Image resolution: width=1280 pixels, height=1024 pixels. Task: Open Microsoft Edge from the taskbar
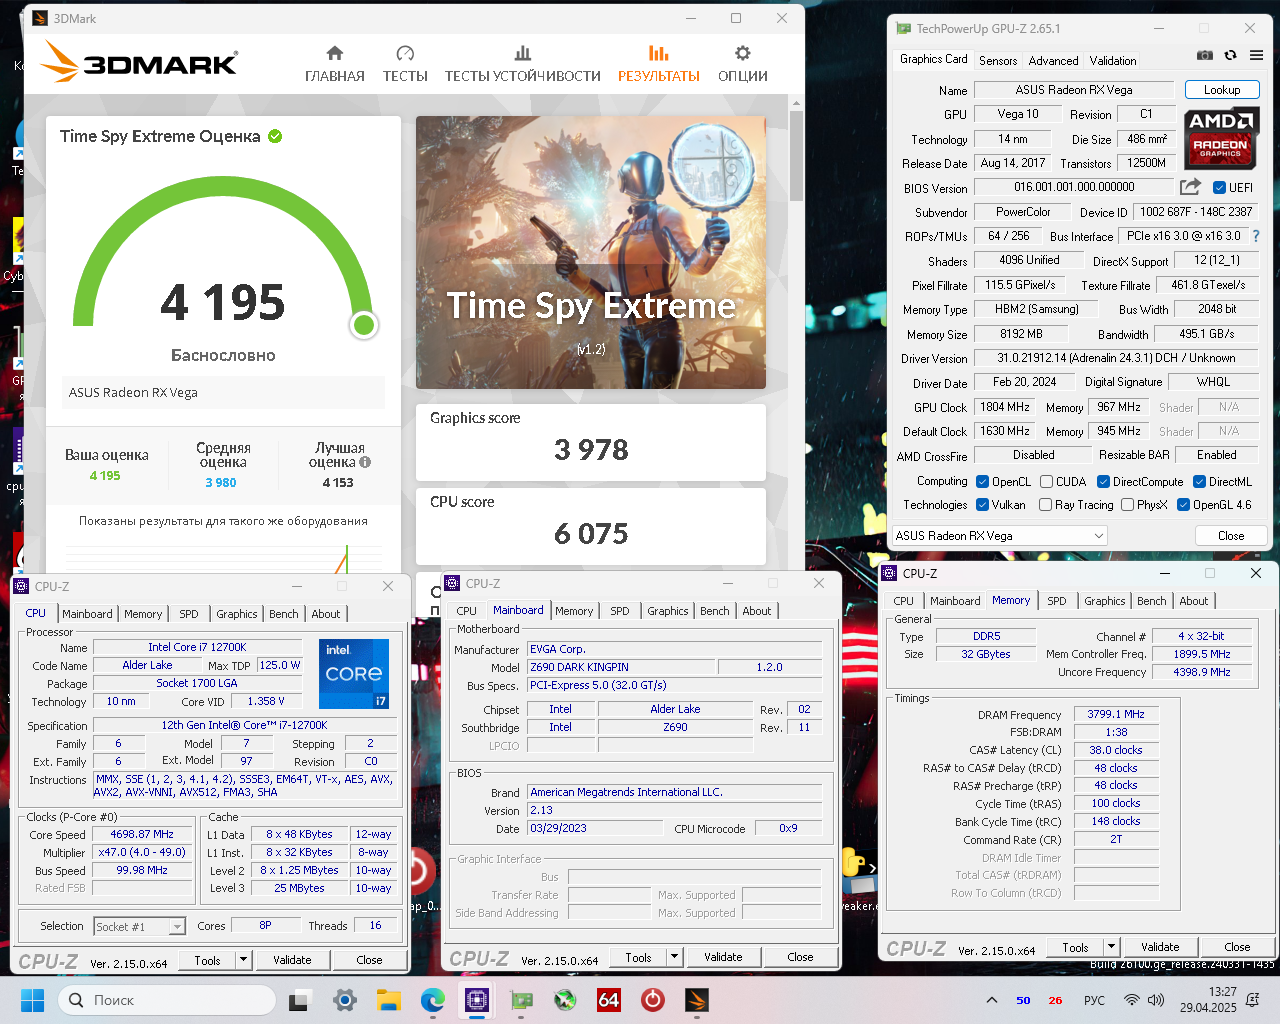point(433,1000)
